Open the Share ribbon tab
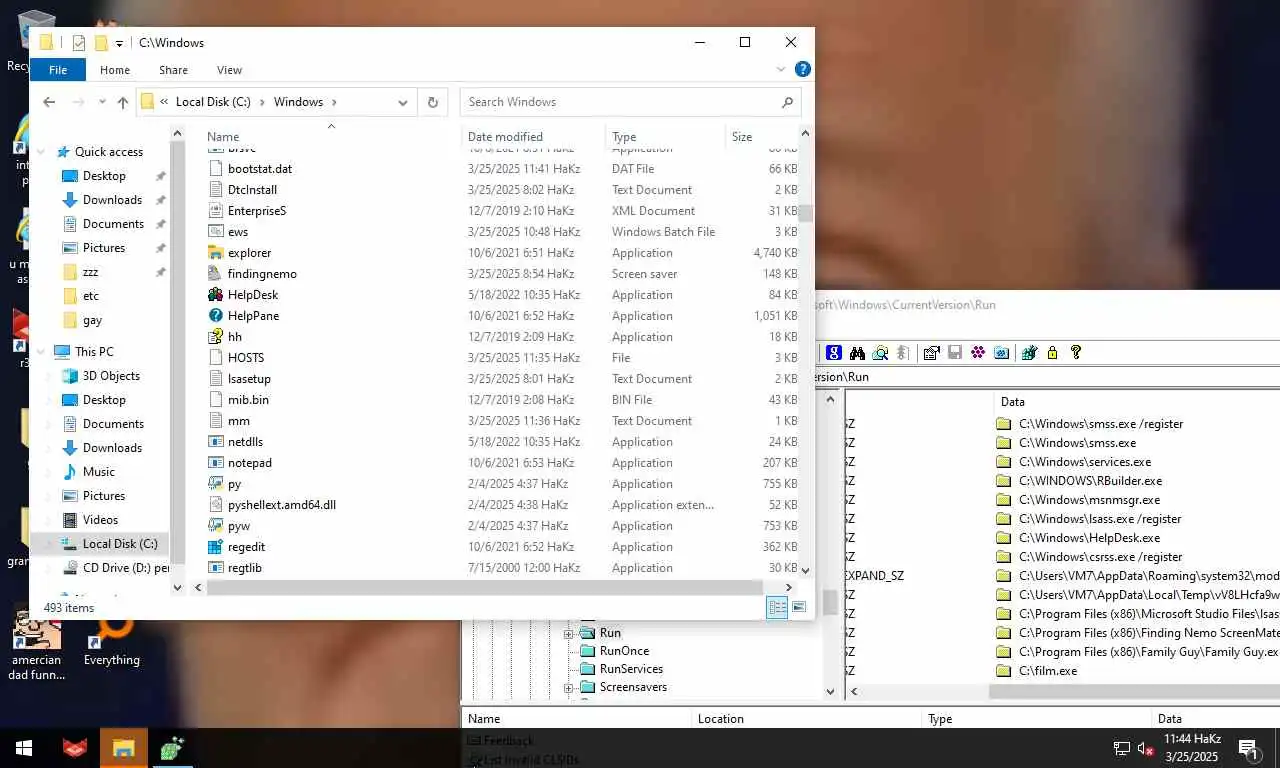The height and width of the screenshot is (768, 1280). click(x=173, y=70)
